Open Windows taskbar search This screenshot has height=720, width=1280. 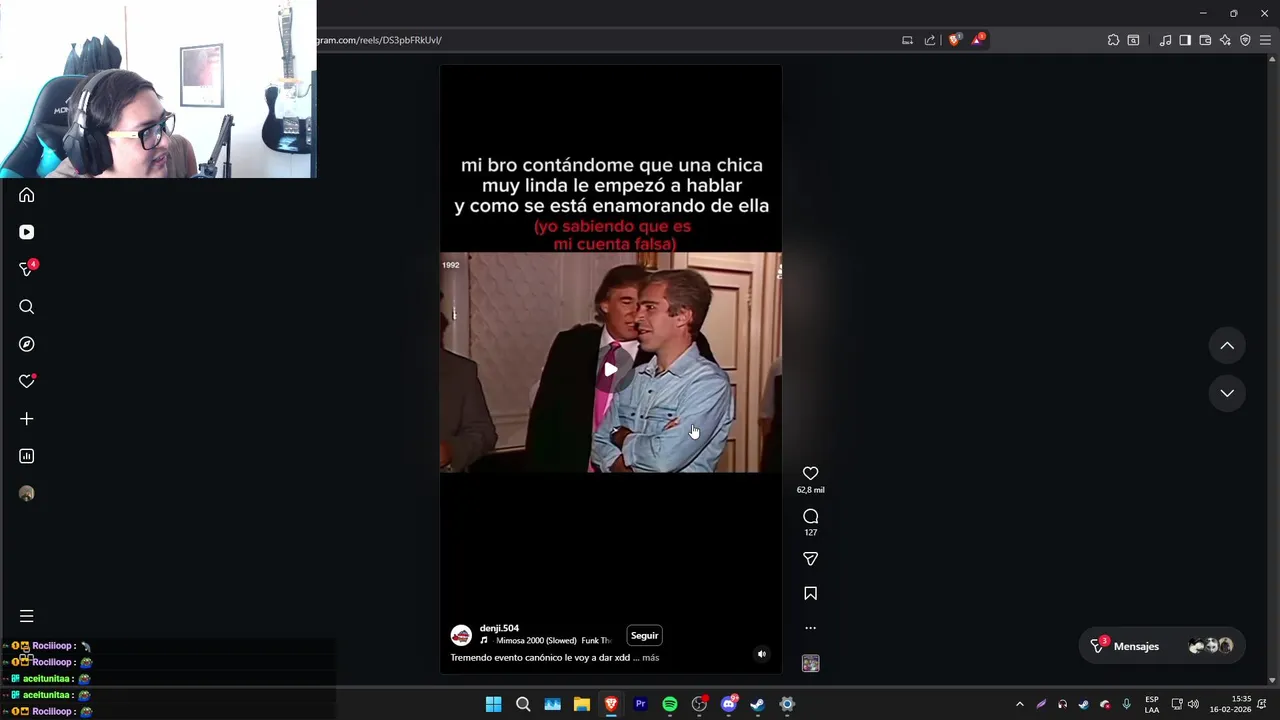click(x=523, y=704)
